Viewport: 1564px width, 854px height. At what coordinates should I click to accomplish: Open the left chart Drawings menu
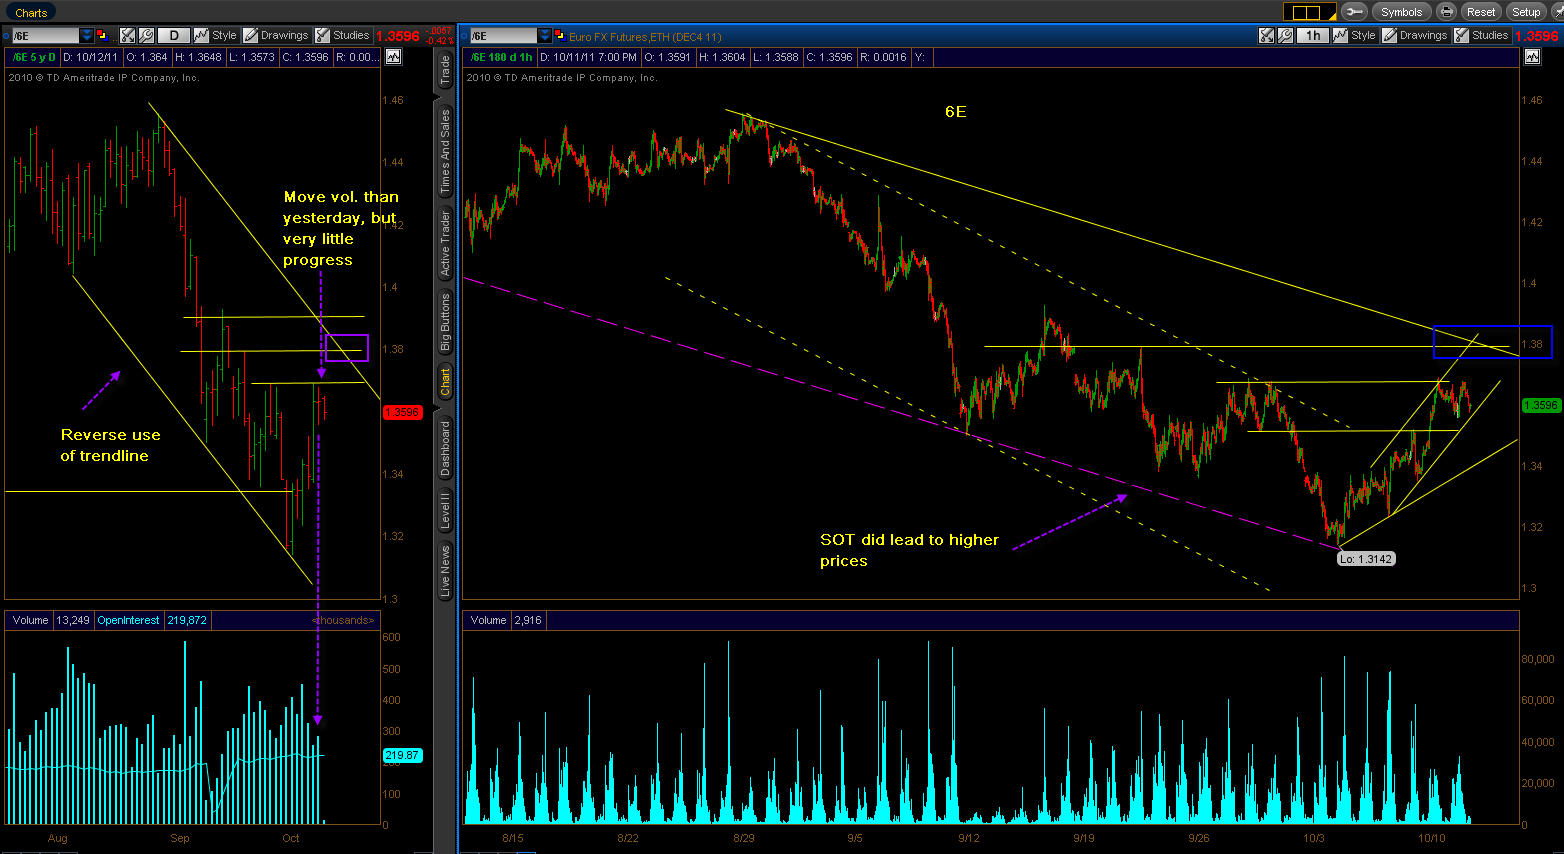pos(276,35)
